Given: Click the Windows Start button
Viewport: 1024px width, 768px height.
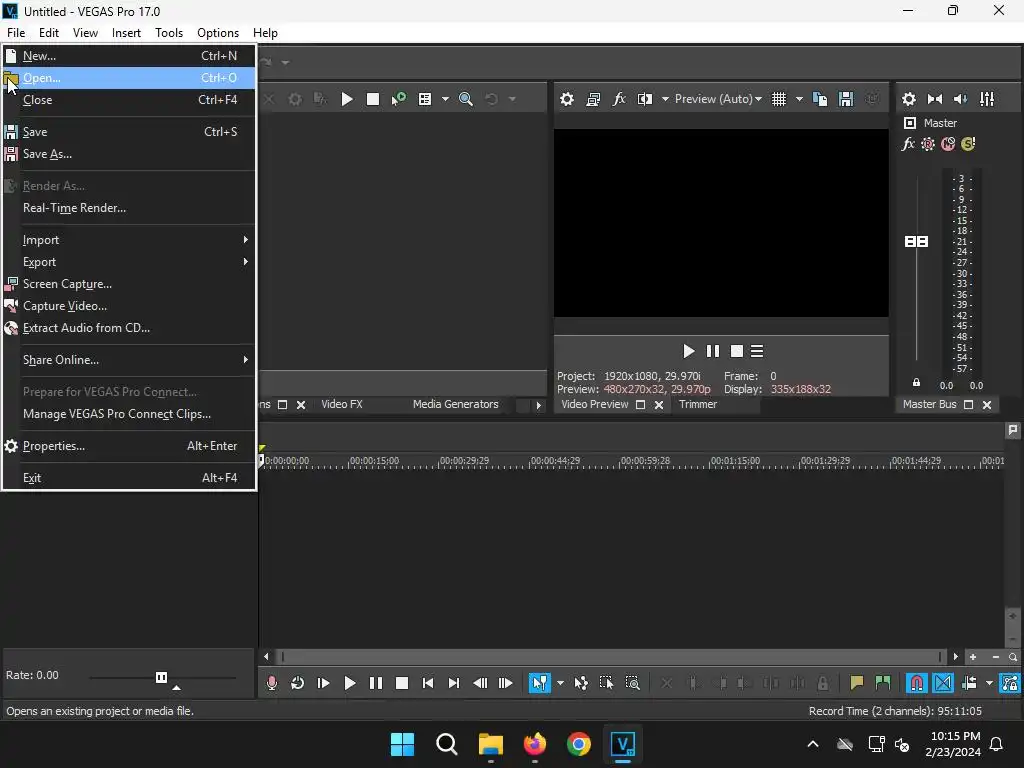Looking at the screenshot, I should pyautogui.click(x=402, y=744).
